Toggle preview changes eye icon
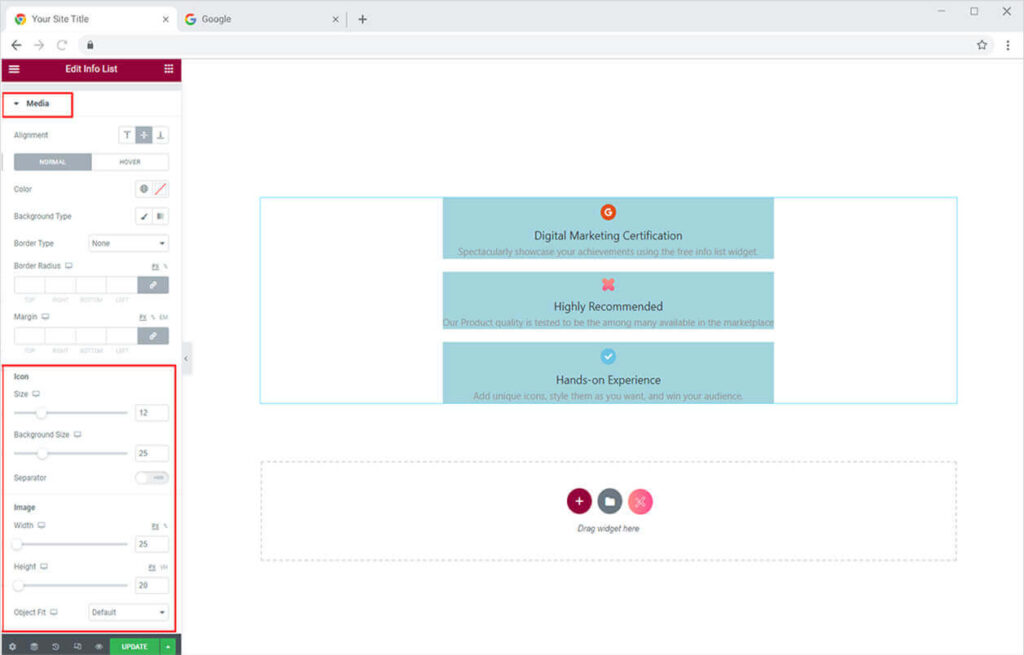Viewport: 1024px width, 655px height. coord(98,647)
